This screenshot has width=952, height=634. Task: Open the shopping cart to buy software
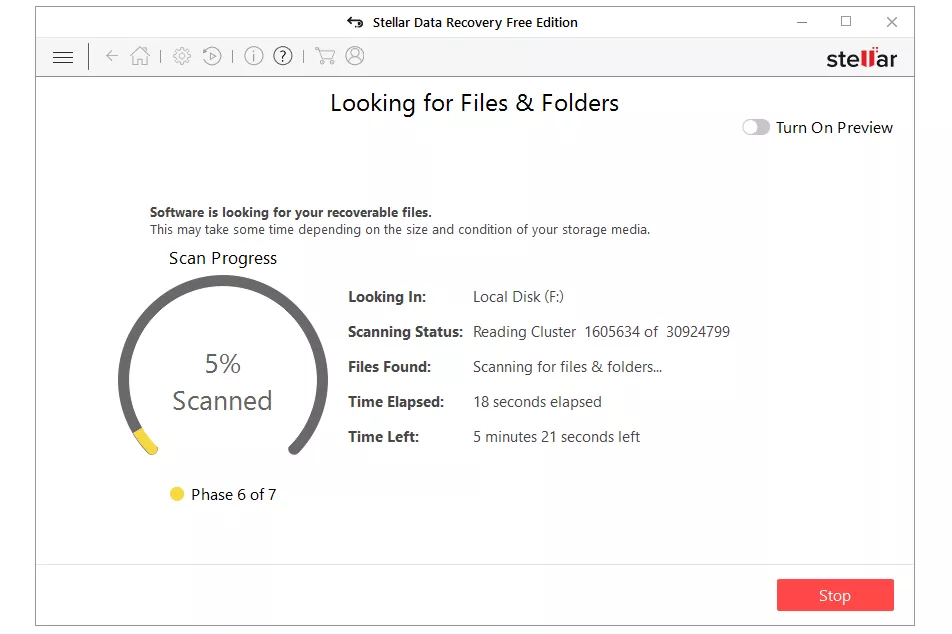click(x=325, y=56)
